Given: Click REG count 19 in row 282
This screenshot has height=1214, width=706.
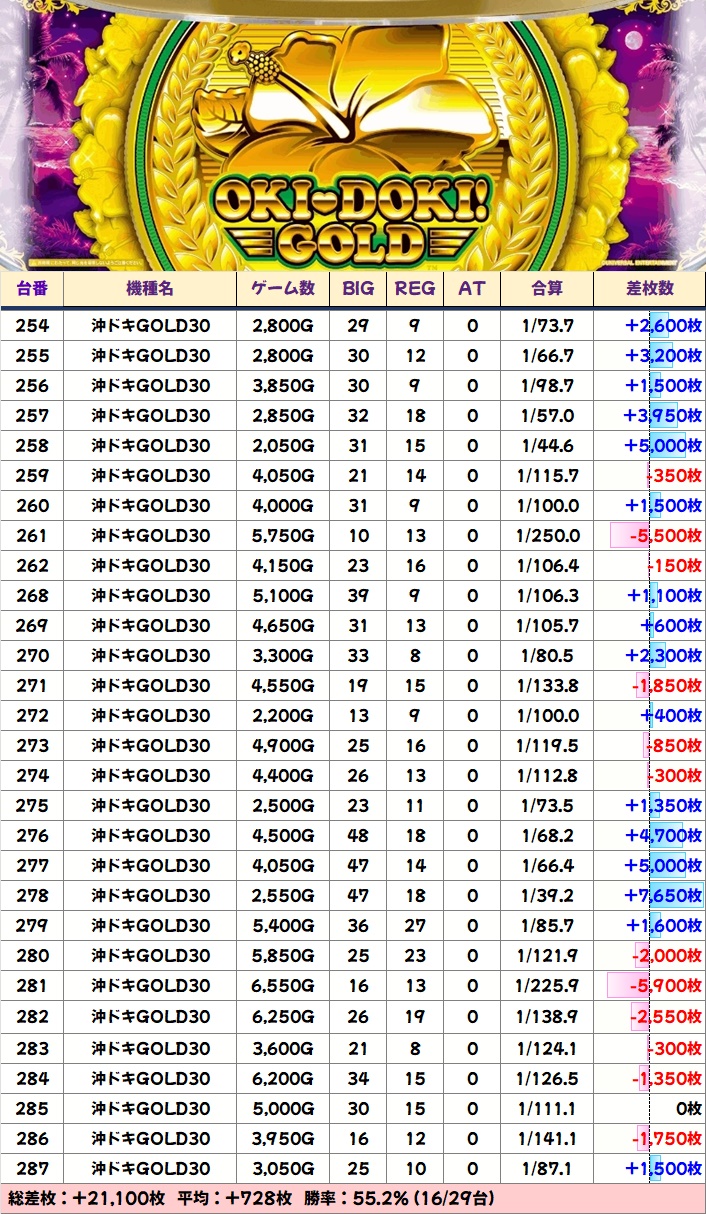Looking at the screenshot, I should click(x=415, y=1016).
